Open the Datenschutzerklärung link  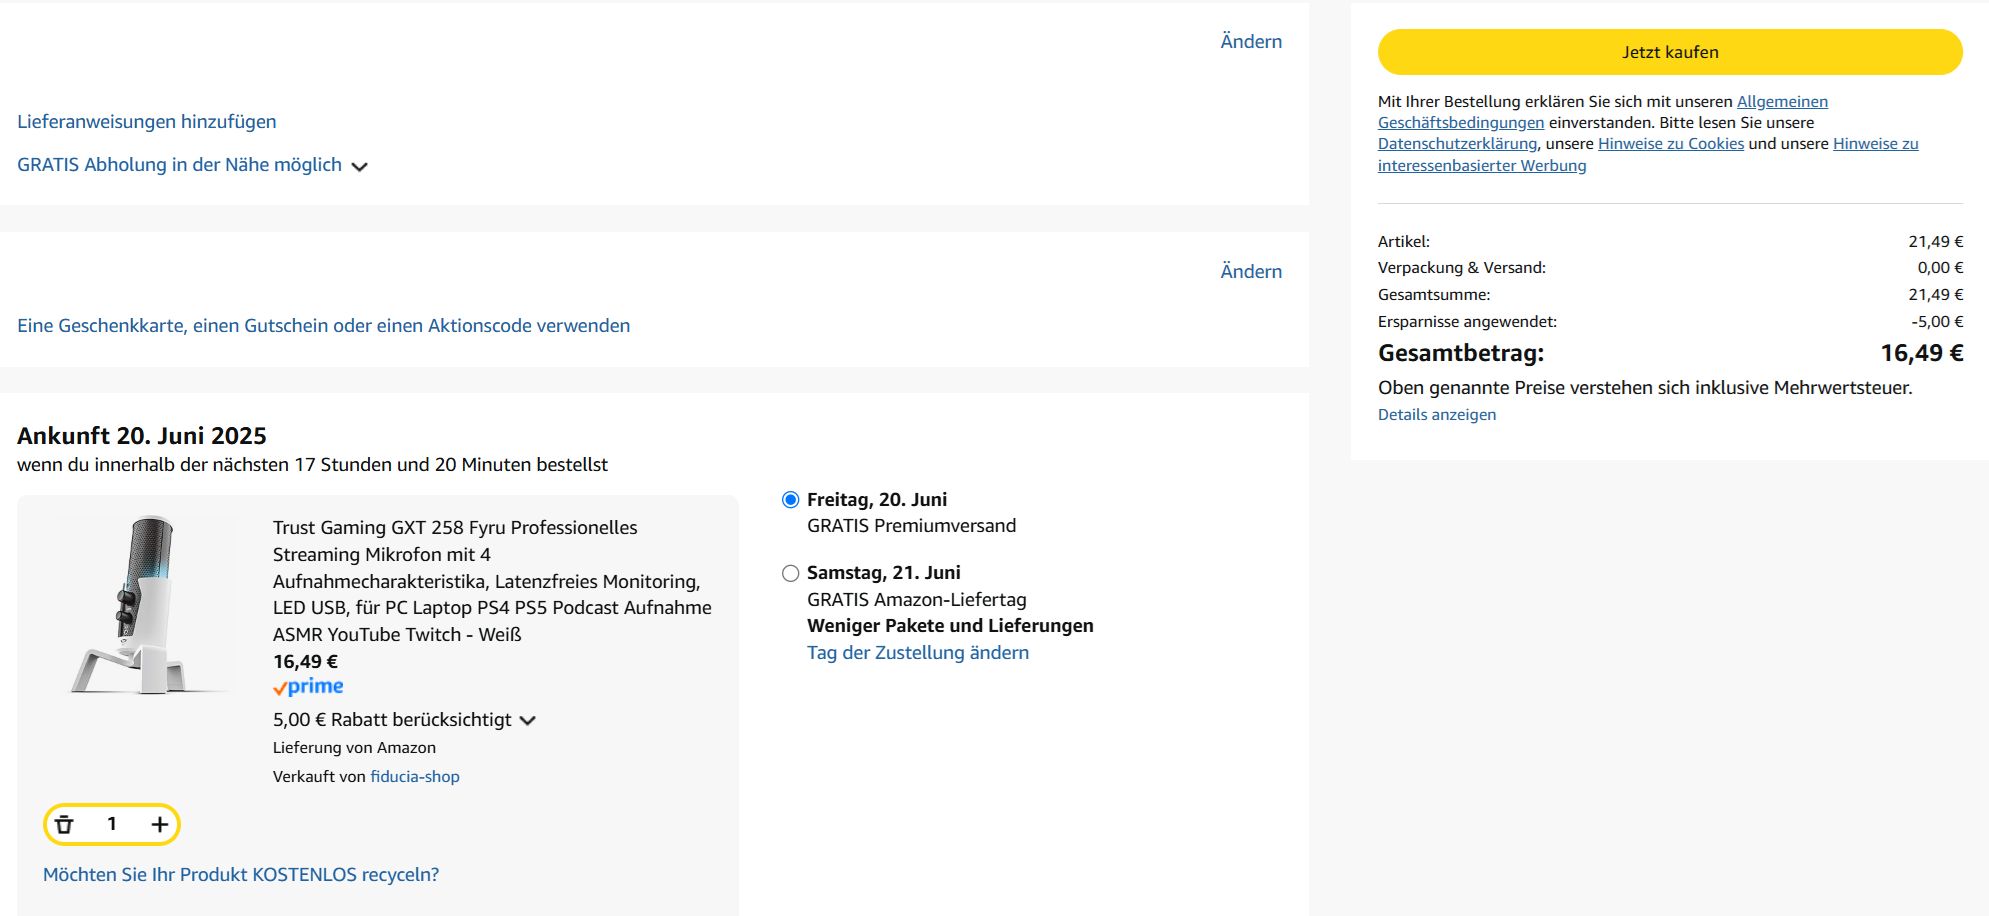click(x=1456, y=144)
